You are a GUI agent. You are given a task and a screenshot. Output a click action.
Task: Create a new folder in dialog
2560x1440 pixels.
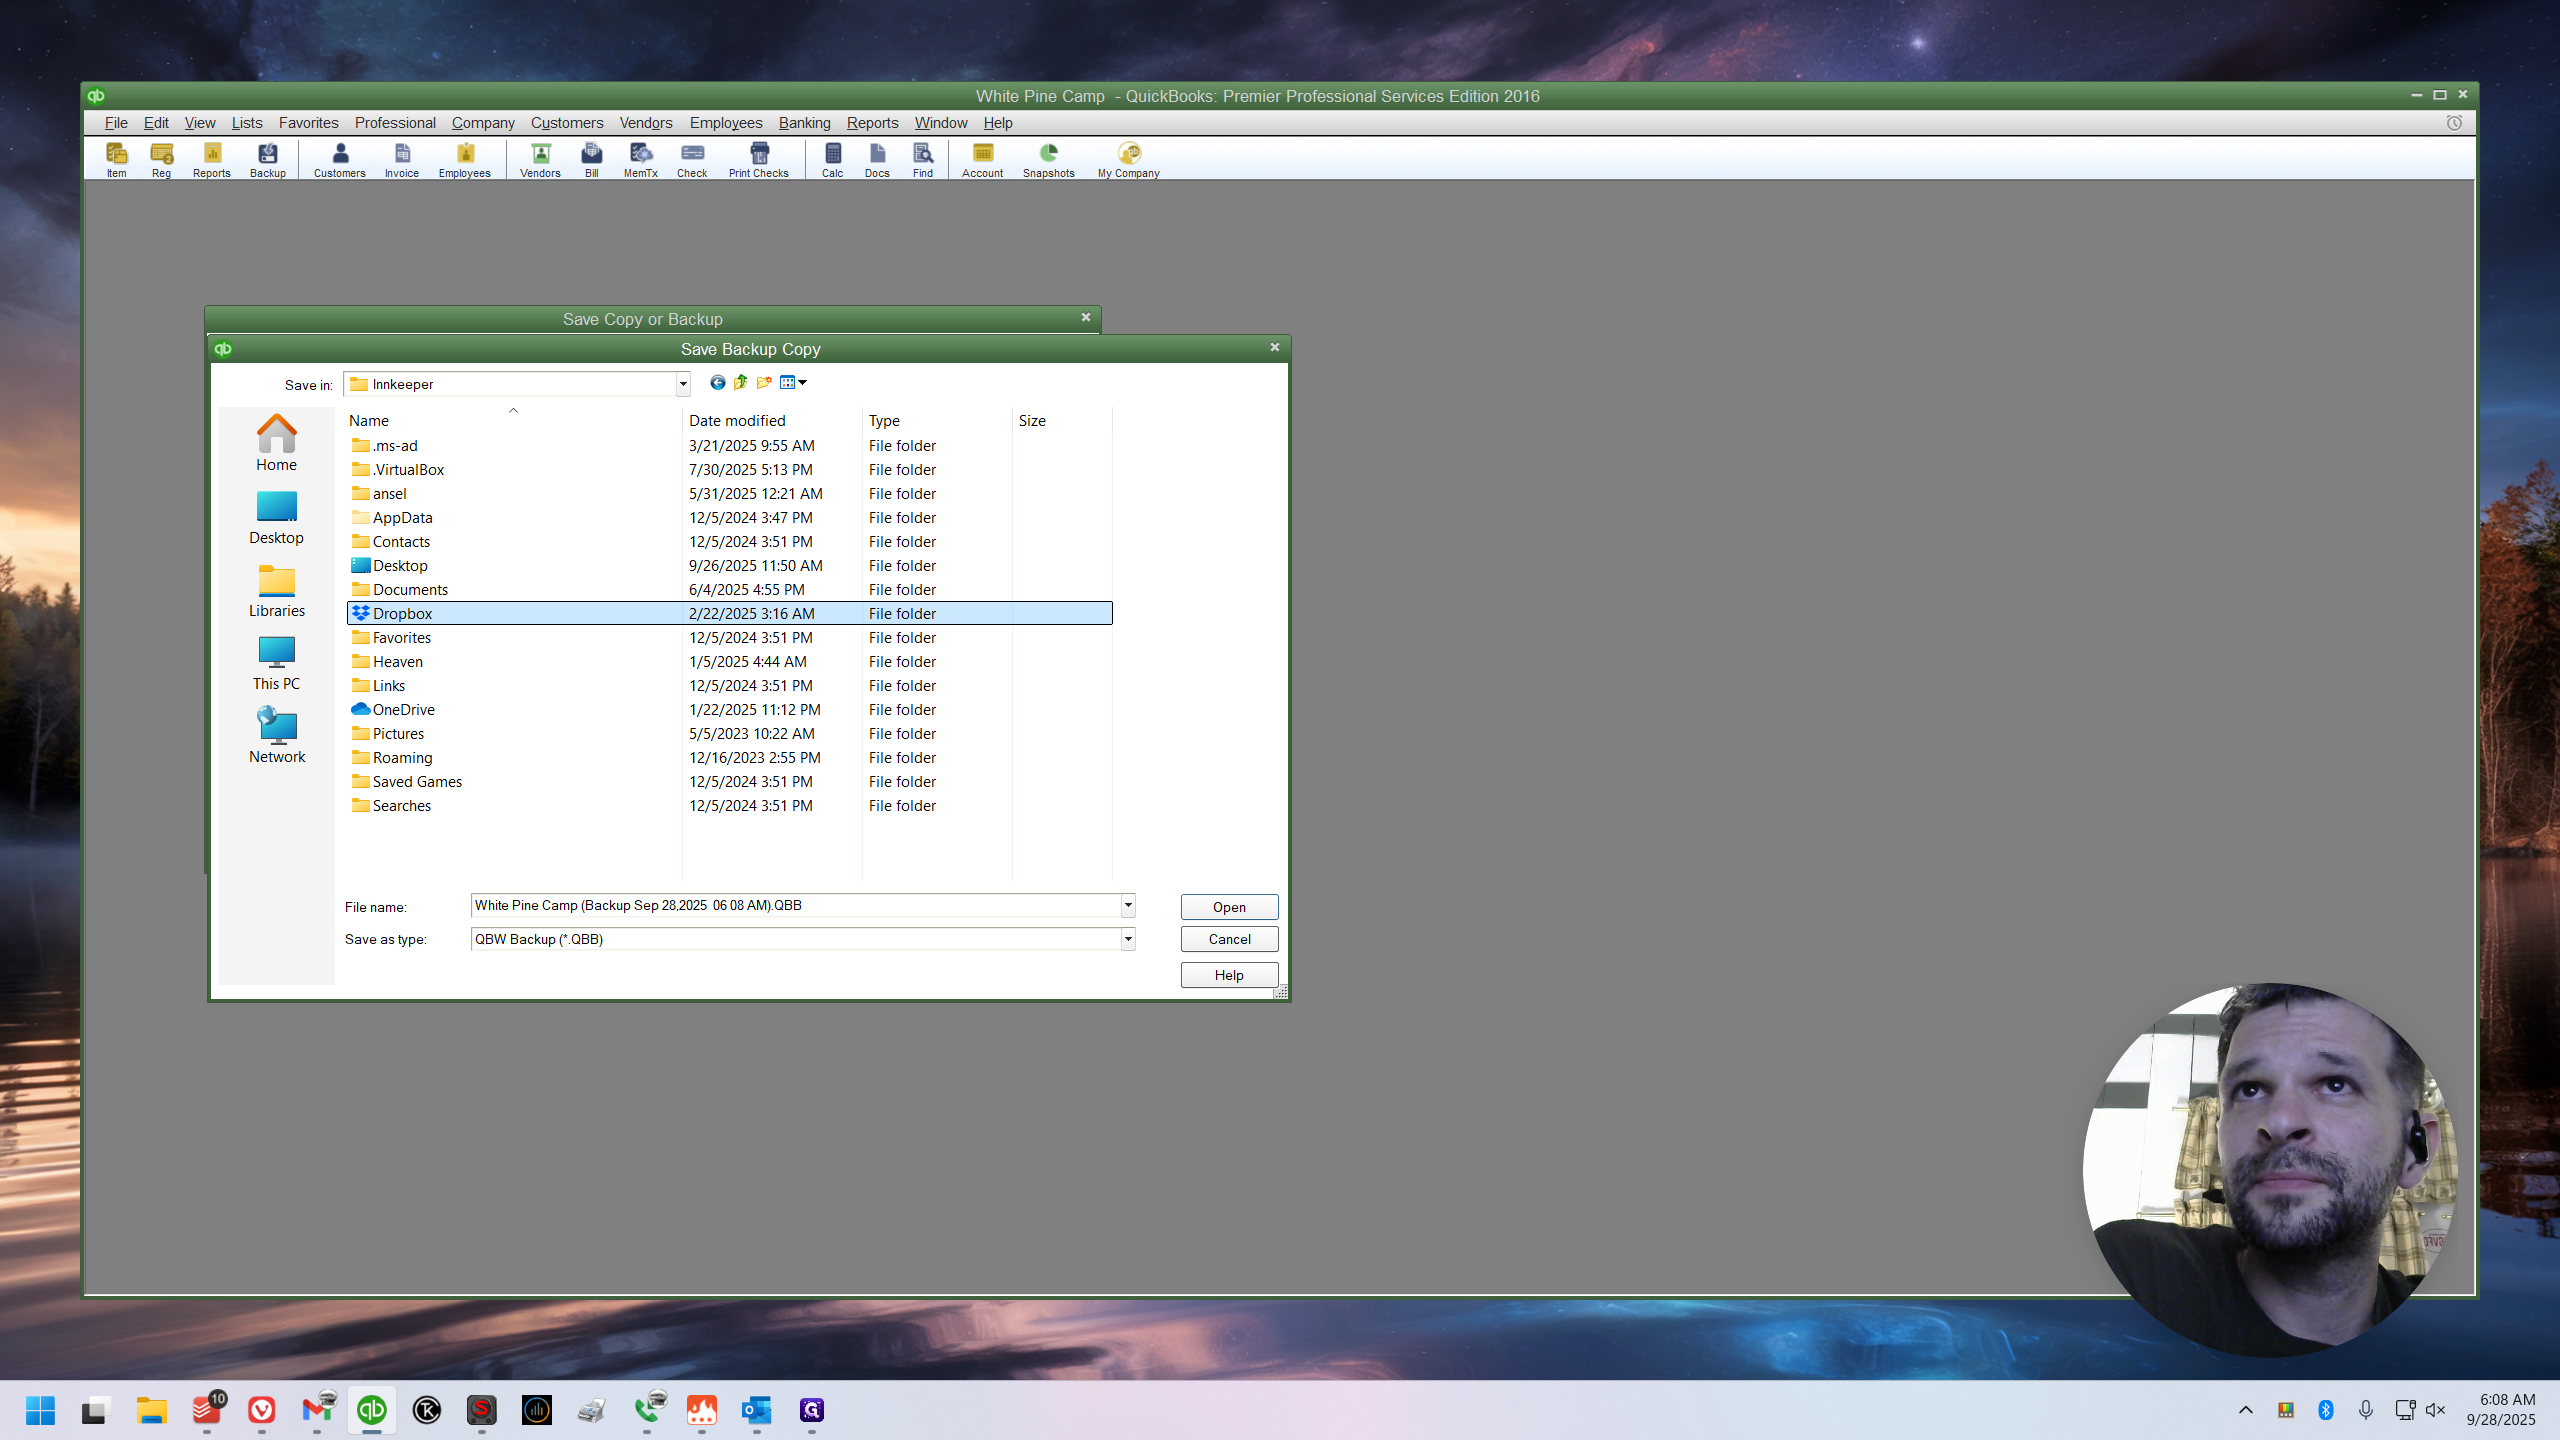764,382
